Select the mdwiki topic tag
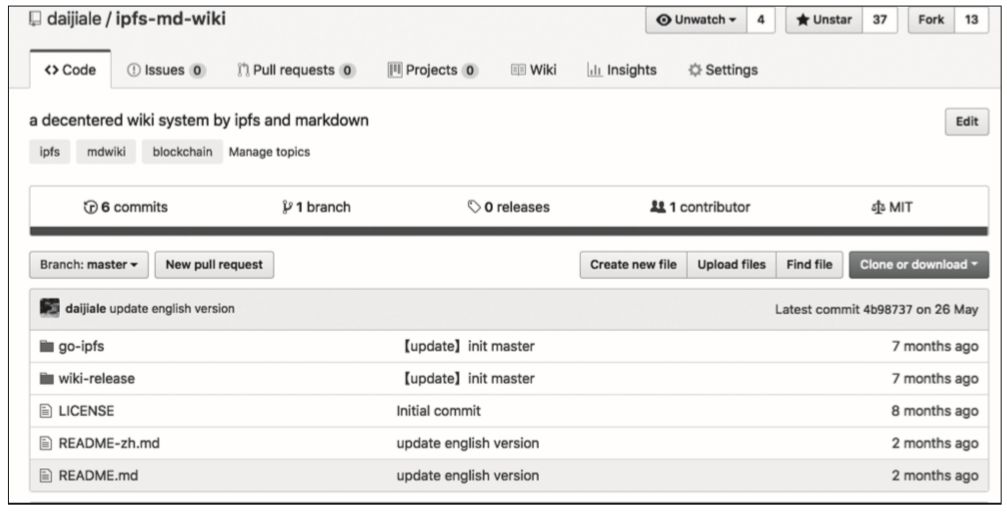The width and height of the screenshot is (1007, 512). 106,152
